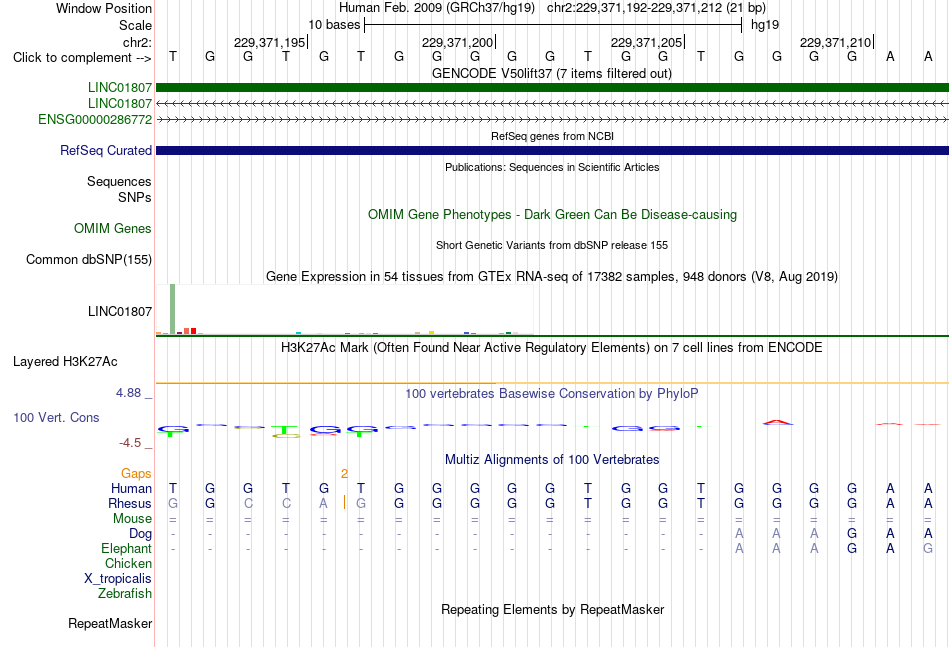Image resolution: width=950 pixels, height=647 pixels.
Task: Click the 229,371,210 position label
Action: [835, 42]
